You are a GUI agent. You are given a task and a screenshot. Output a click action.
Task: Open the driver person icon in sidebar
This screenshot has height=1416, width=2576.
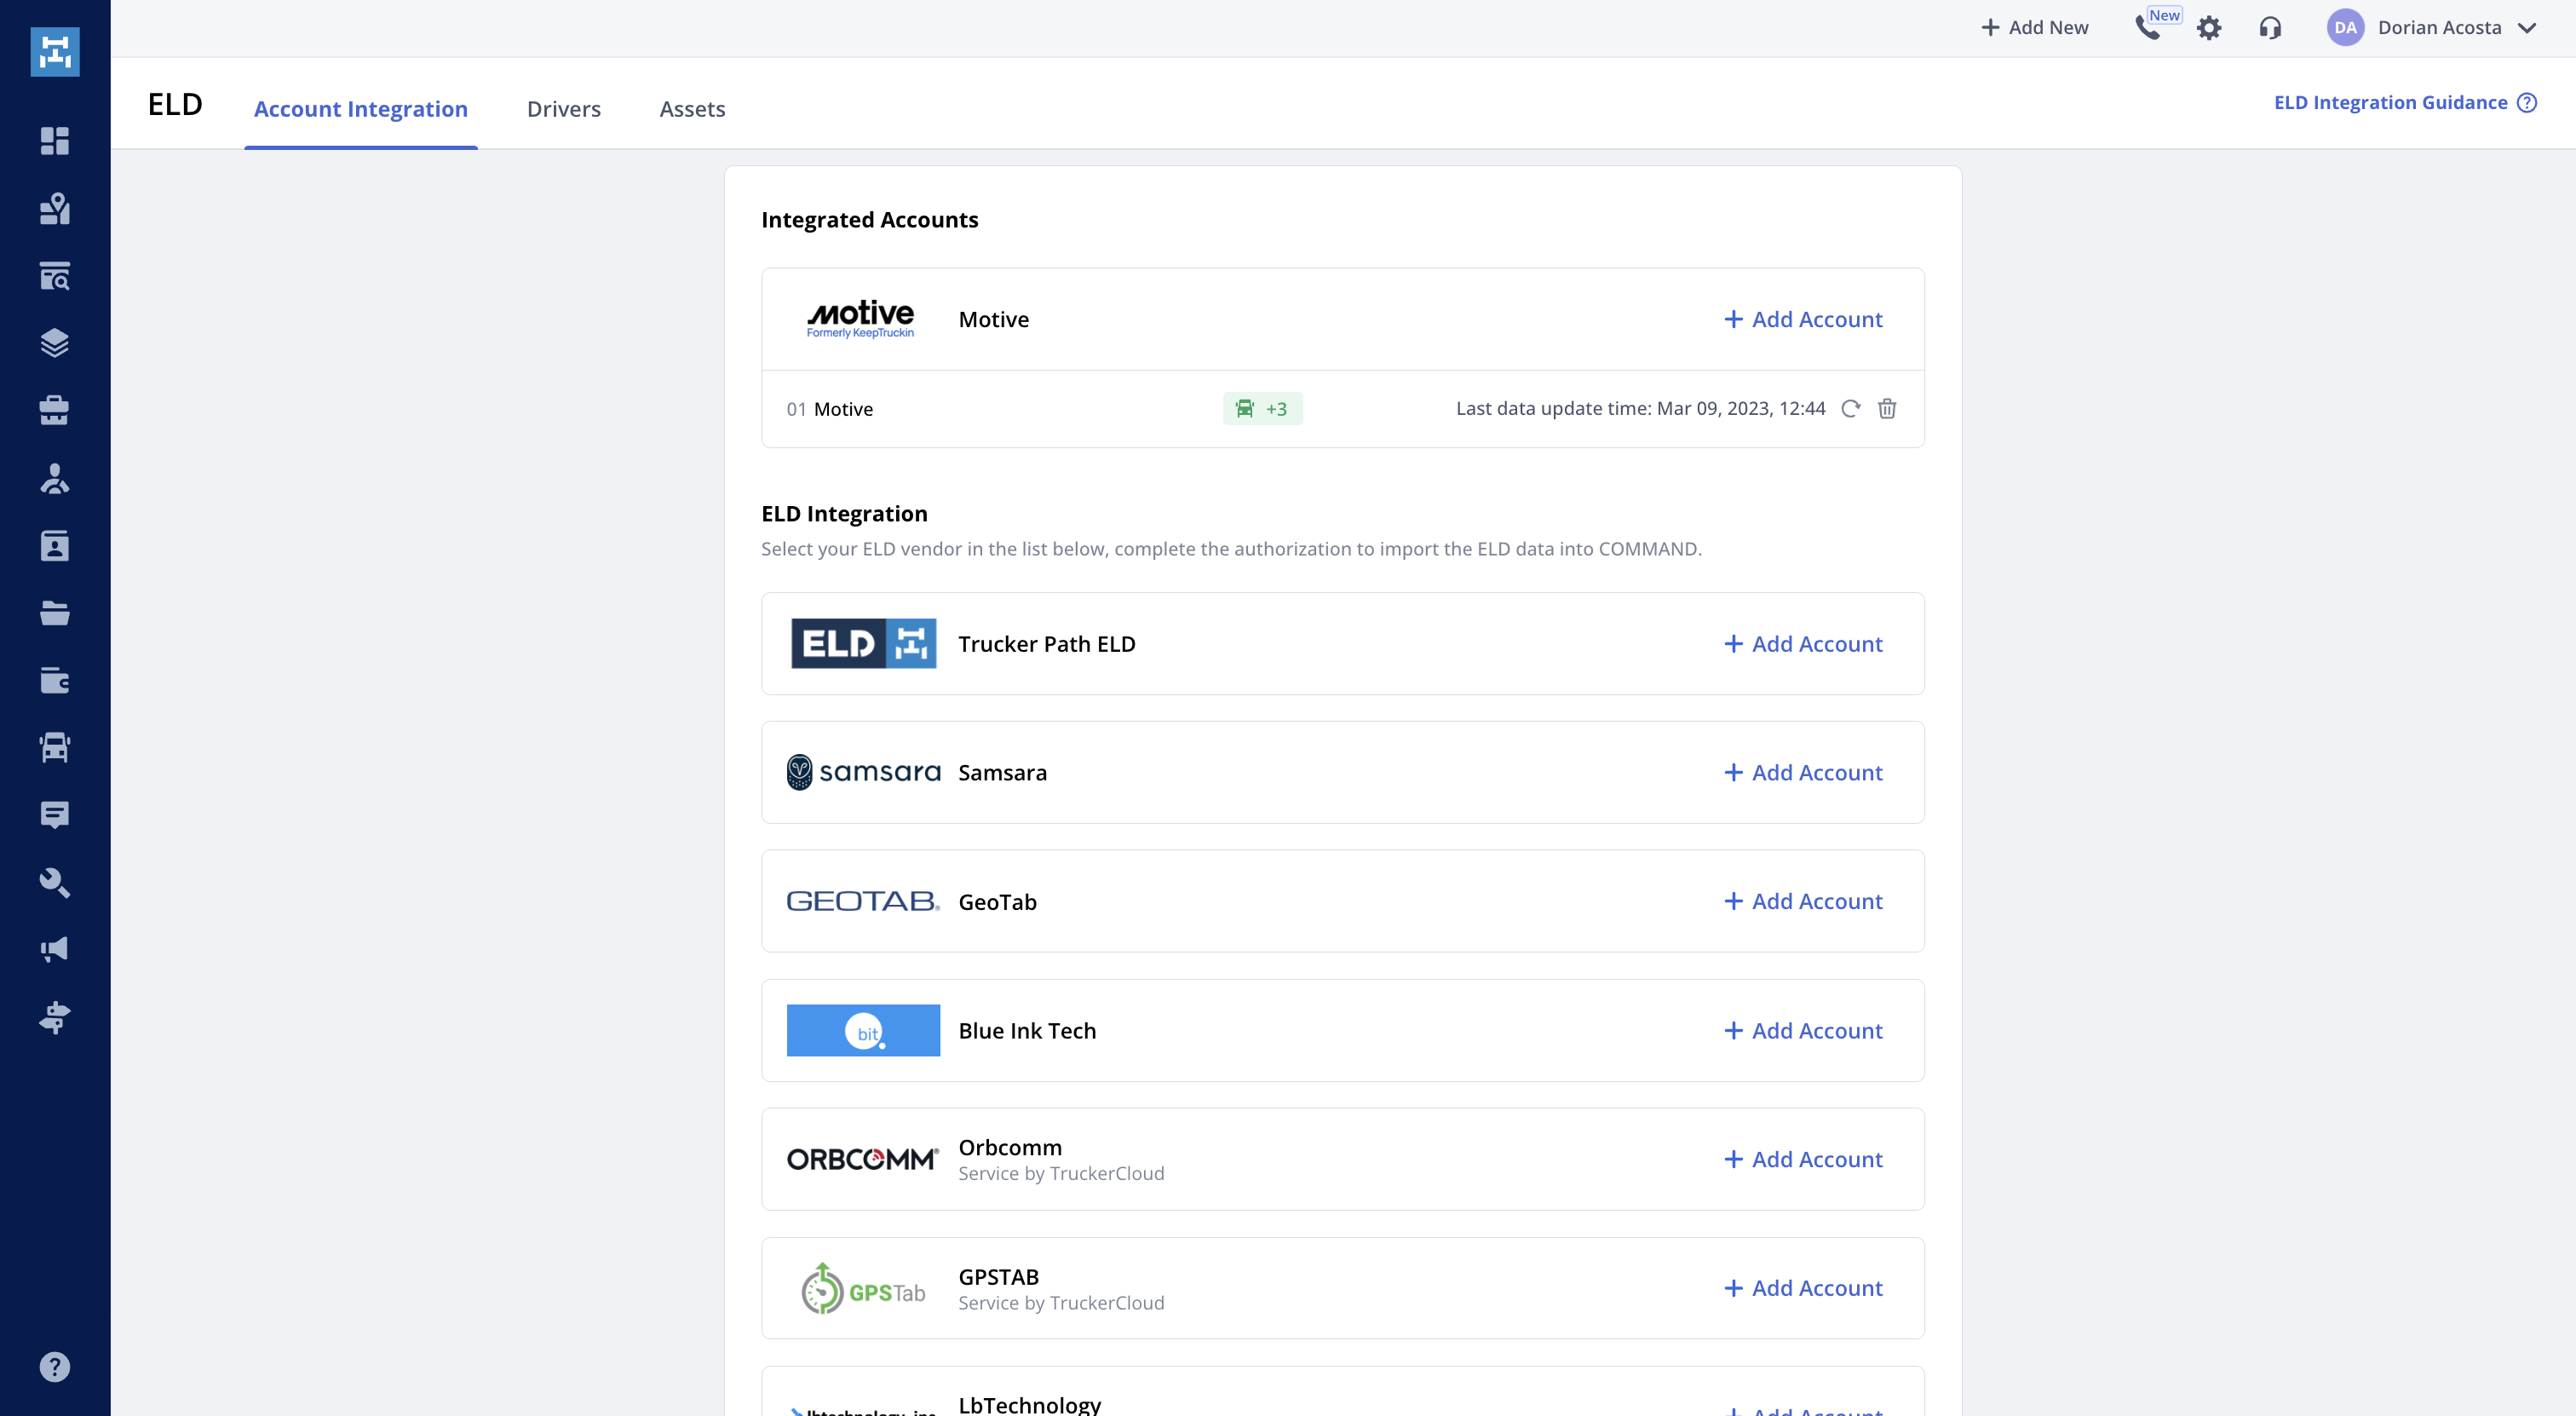click(x=55, y=478)
